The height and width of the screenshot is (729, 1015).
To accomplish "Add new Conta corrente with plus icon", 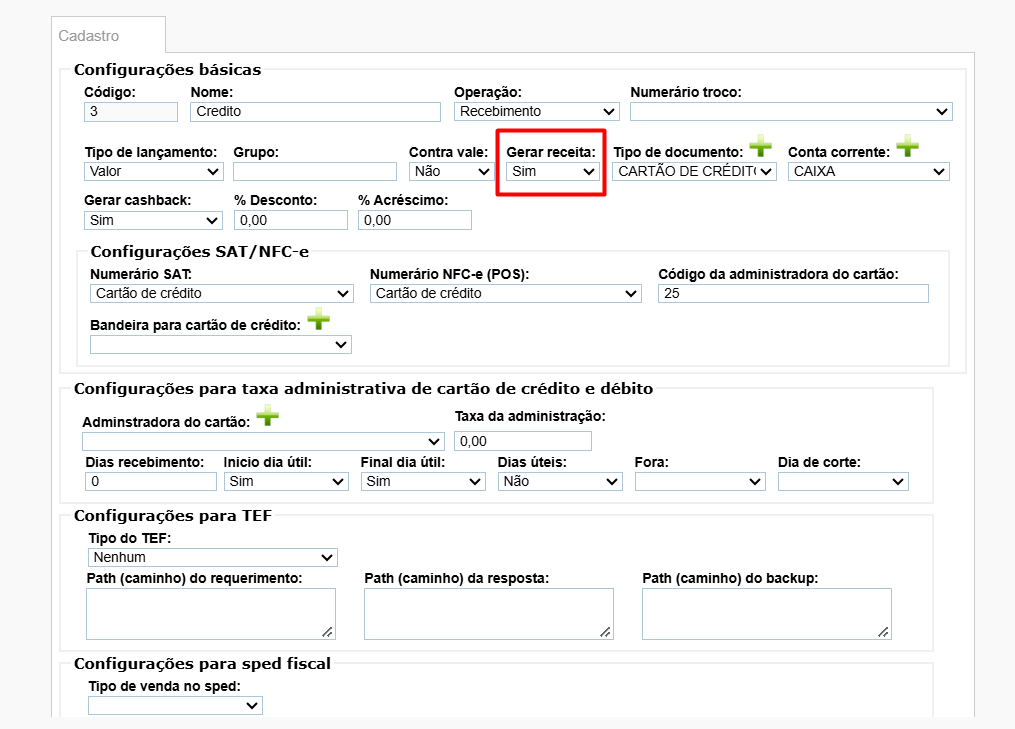I will [908, 146].
